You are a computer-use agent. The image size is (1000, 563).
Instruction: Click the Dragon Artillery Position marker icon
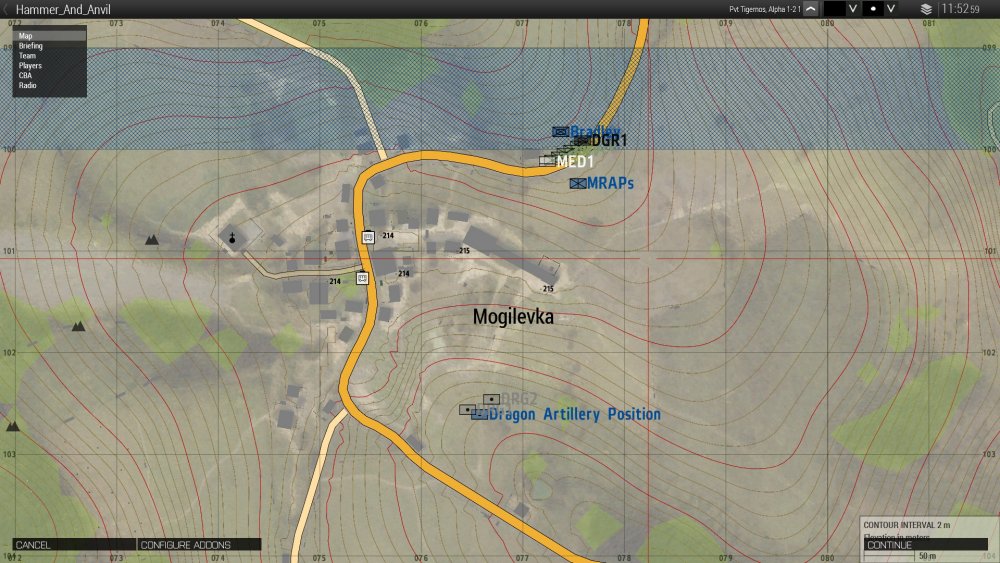click(x=479, y=414)
